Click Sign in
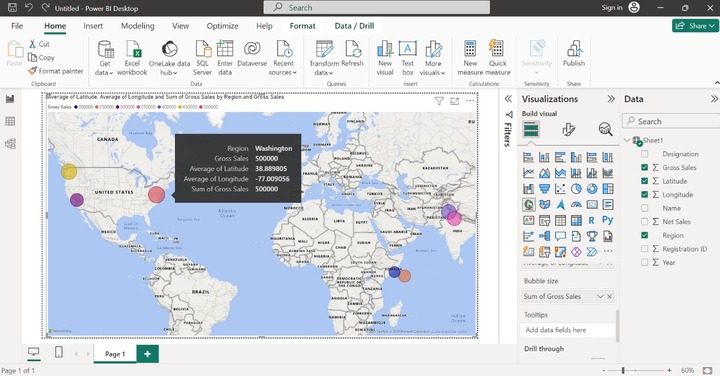The height and width of the screenshot is (376, 720). pyautogui.click(x=612, y=8)
